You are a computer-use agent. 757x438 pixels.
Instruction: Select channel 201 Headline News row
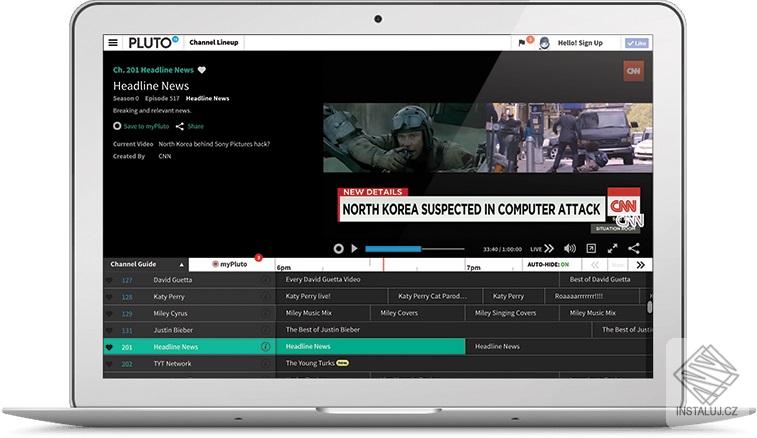(189, 347)
